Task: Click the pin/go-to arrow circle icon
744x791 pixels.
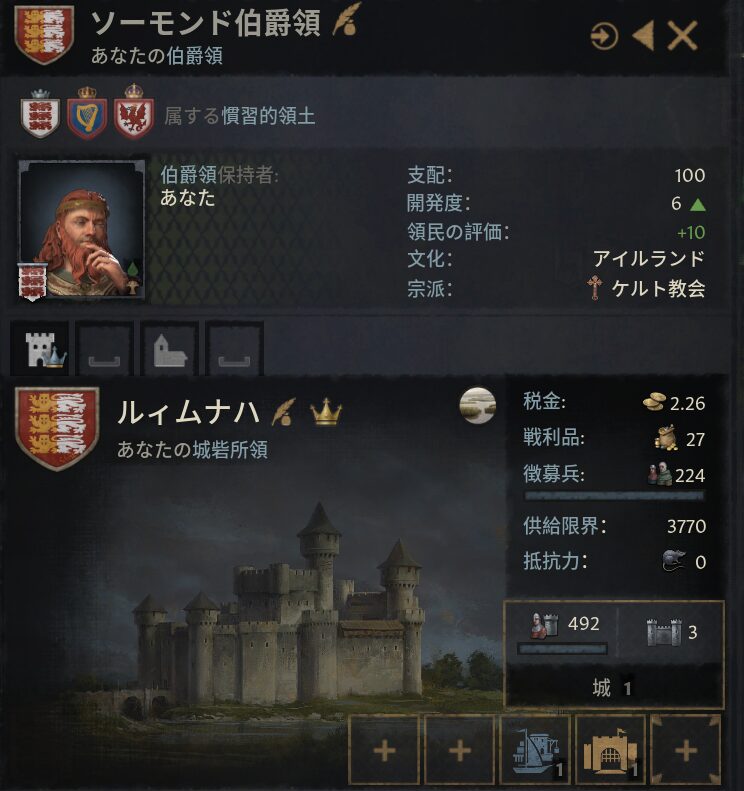Action: point(604,36)
